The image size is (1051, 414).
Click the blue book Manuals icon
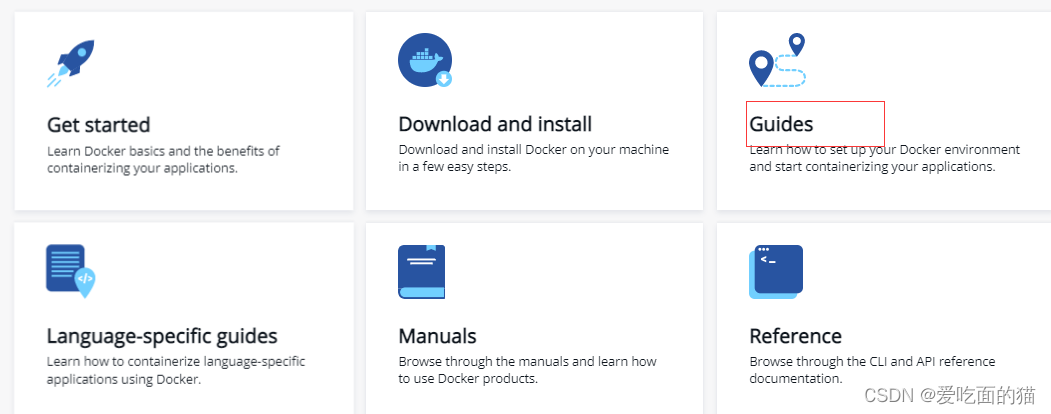pos(422,271)
